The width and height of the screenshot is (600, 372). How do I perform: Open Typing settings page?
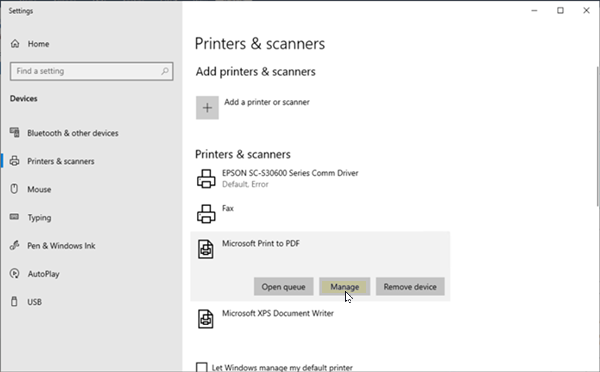[x=39, y=217]
